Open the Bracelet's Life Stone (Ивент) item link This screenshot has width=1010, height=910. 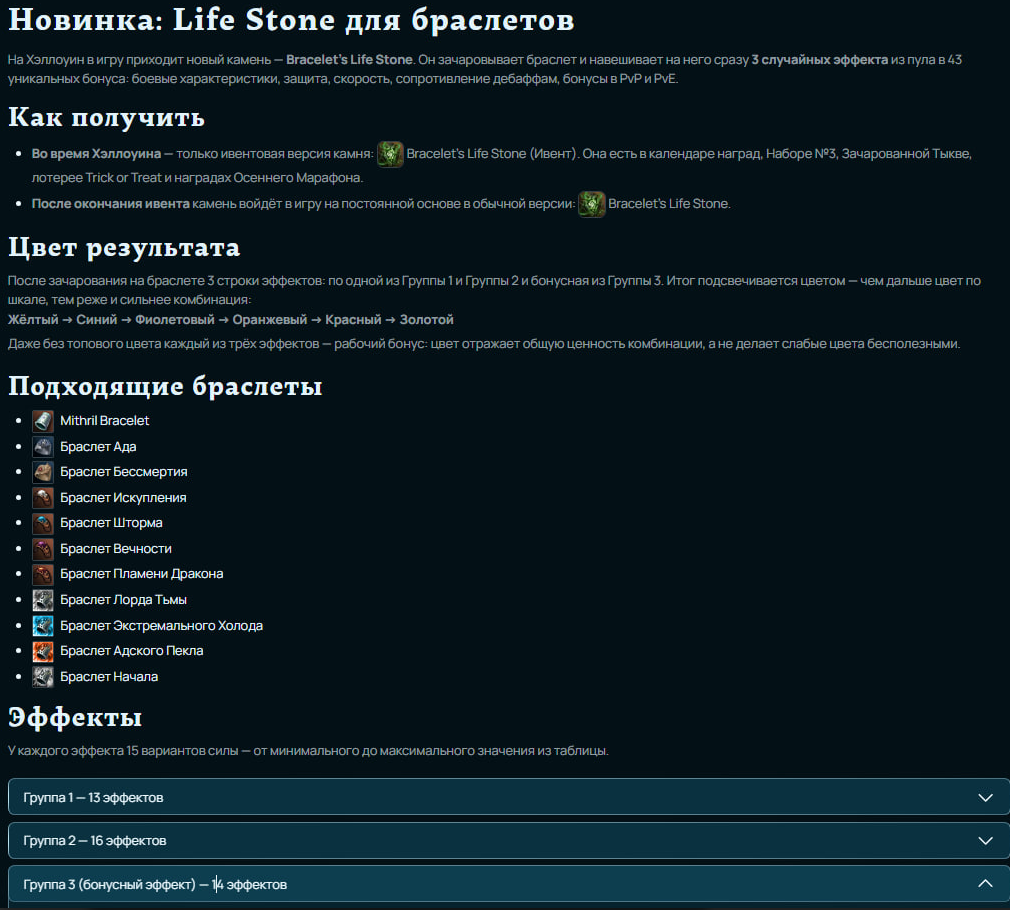point(491,154)
